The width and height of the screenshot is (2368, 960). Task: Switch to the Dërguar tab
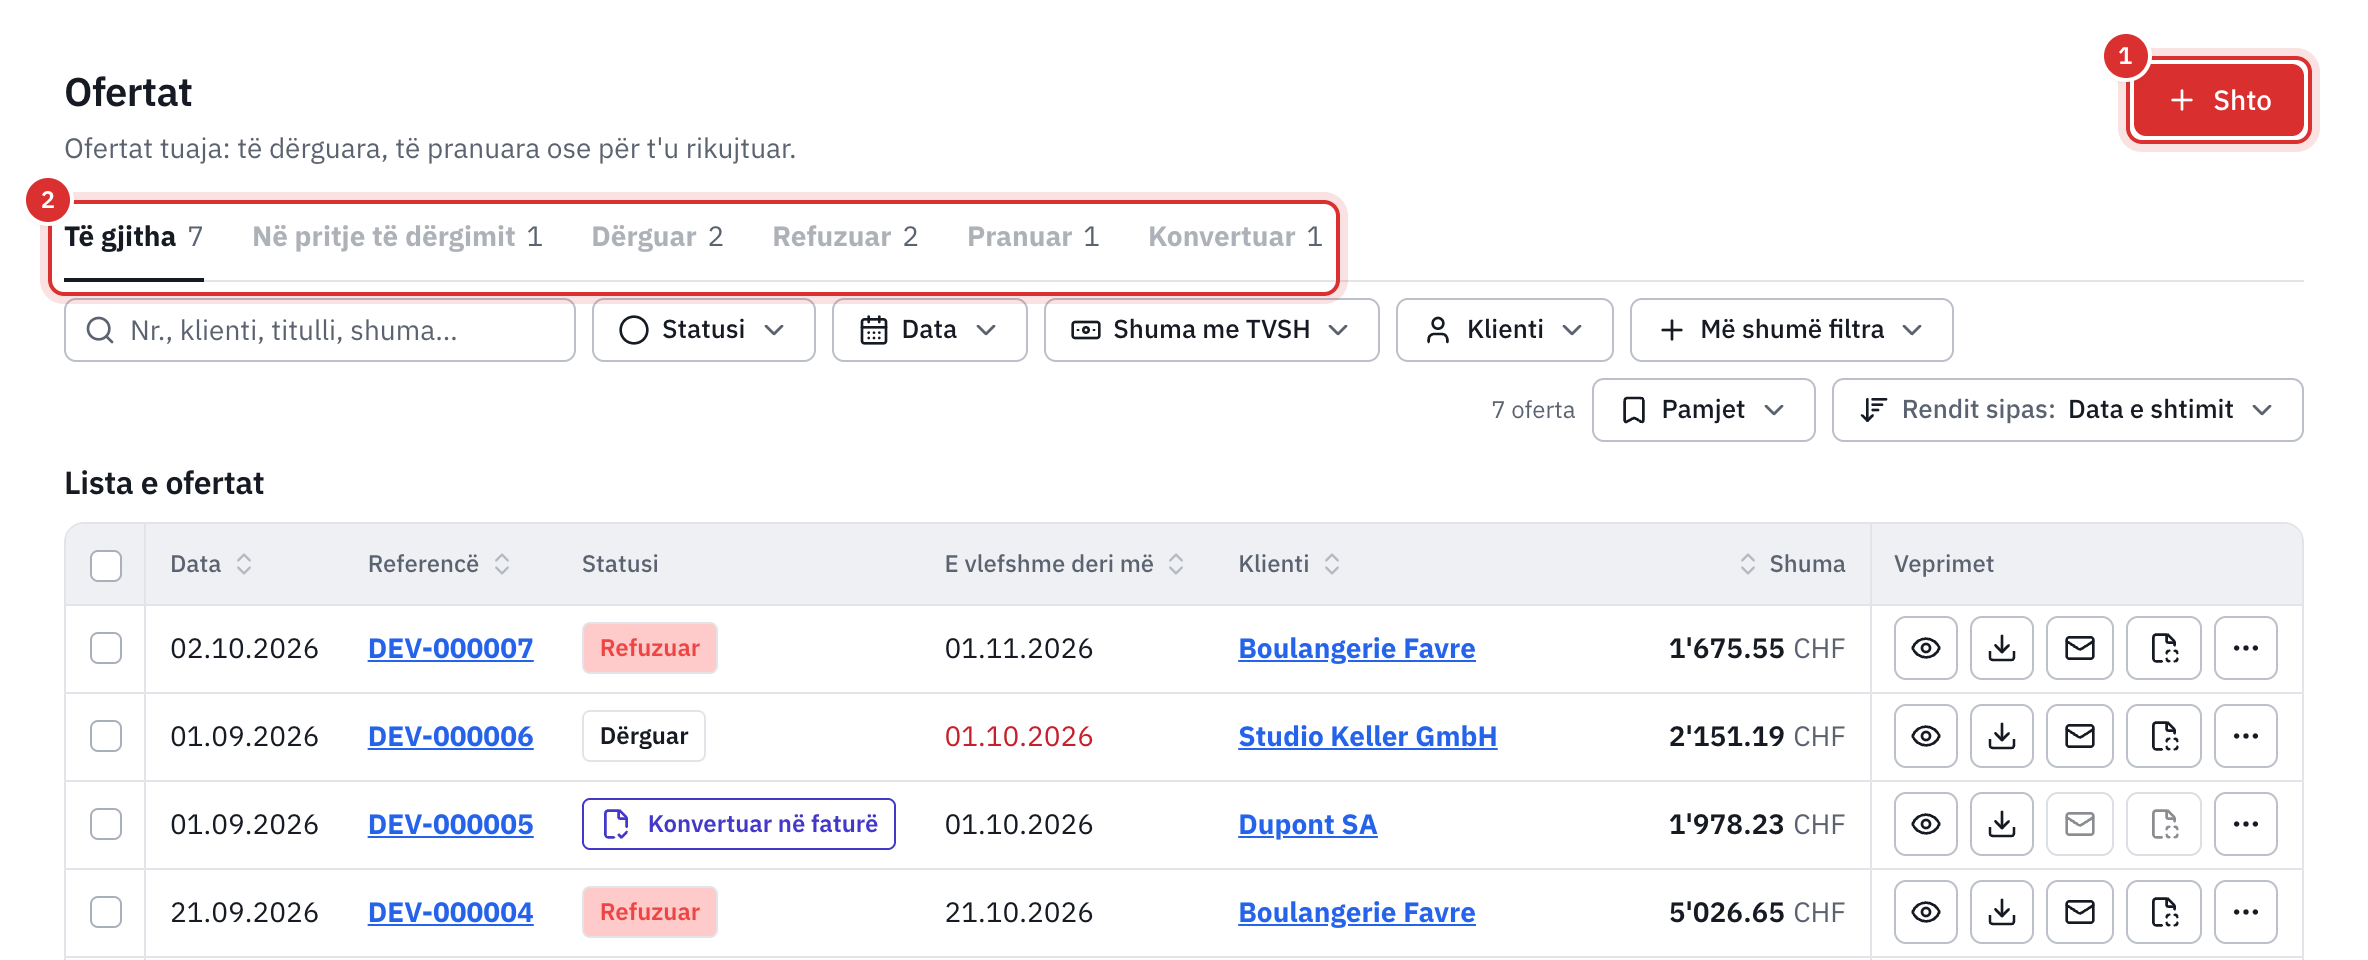(x=657, y=237)
